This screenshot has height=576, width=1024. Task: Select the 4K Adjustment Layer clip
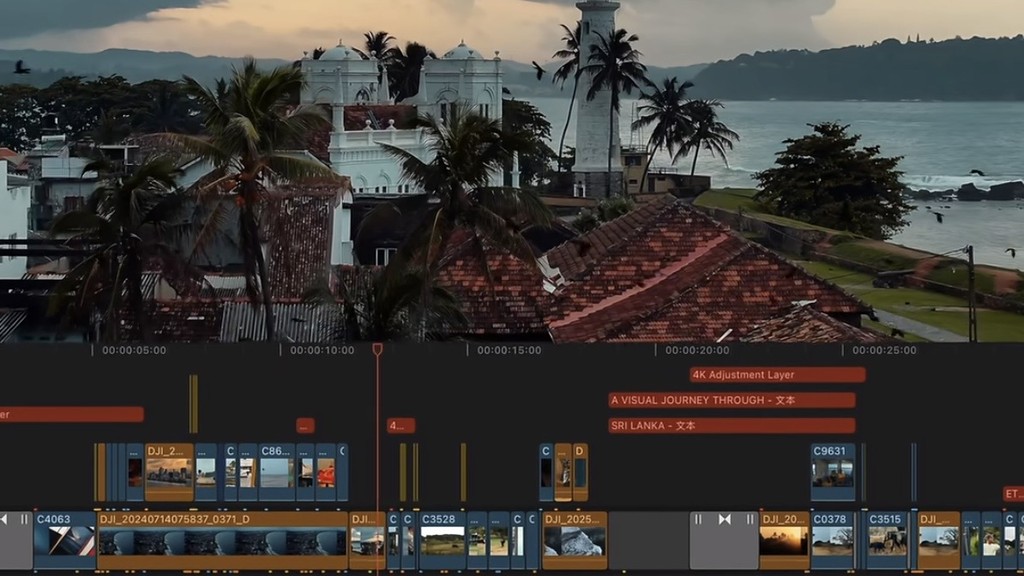click(x=778, y=375)
